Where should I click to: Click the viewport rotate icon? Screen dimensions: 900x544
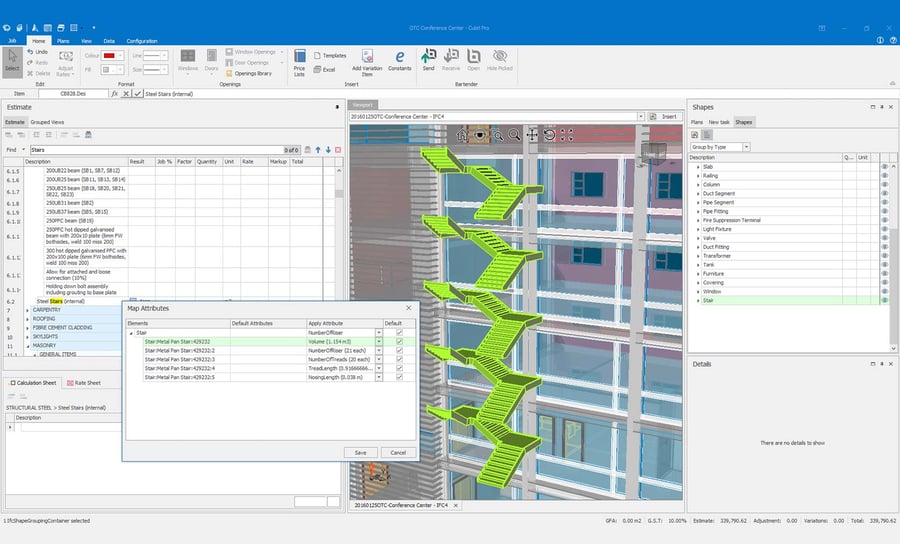(549, 135)
